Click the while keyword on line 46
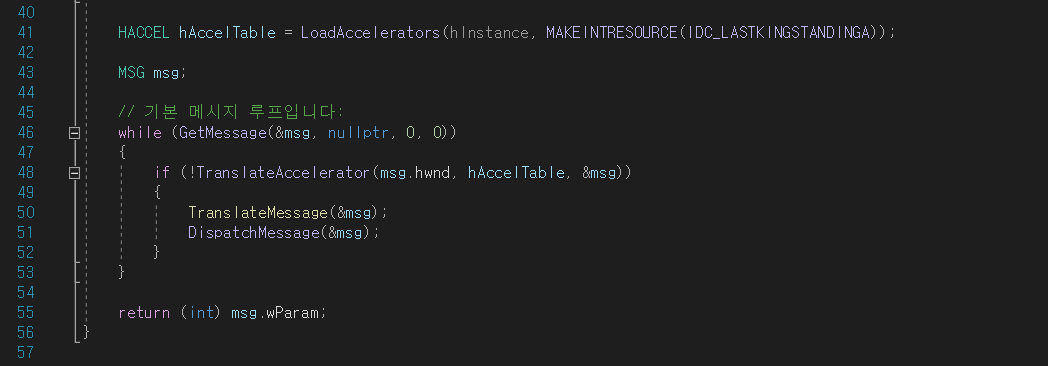The width and height of the screenshot is (1048, 366). pyautogui.click(x=140, y=133)
